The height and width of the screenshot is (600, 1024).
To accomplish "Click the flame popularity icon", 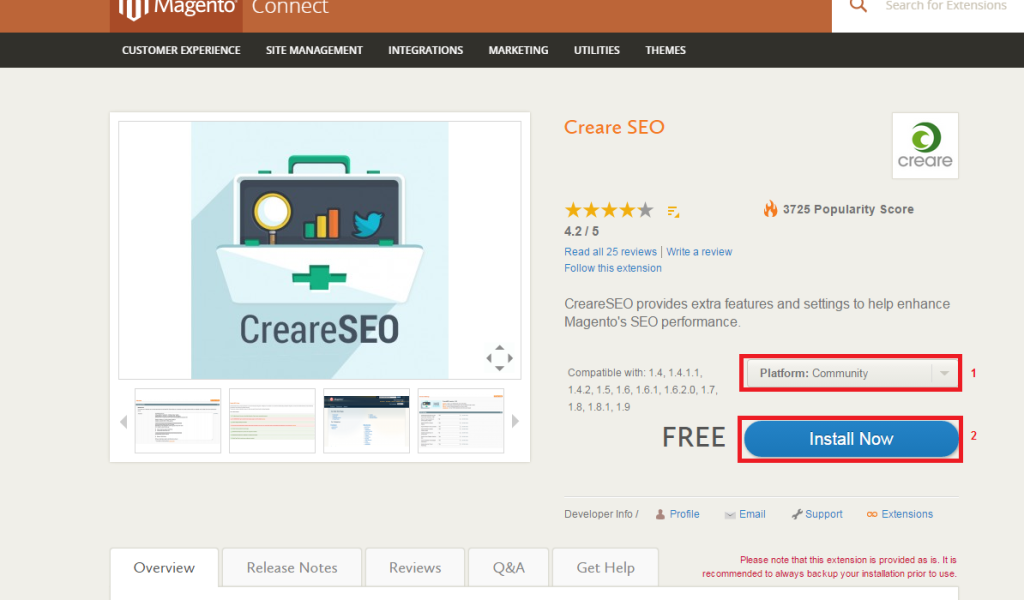I will 771,208.
